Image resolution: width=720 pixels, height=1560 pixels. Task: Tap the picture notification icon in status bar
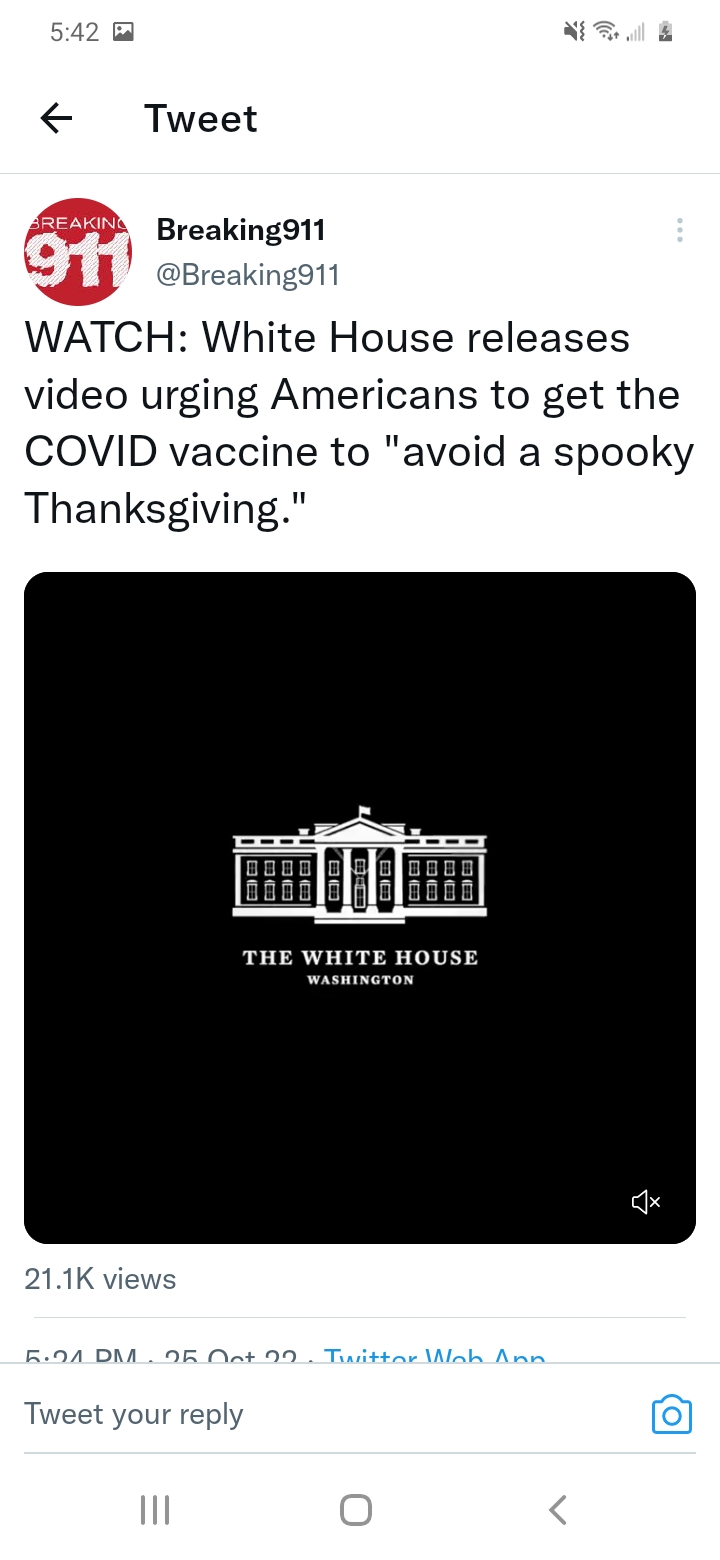coord(124,32)
